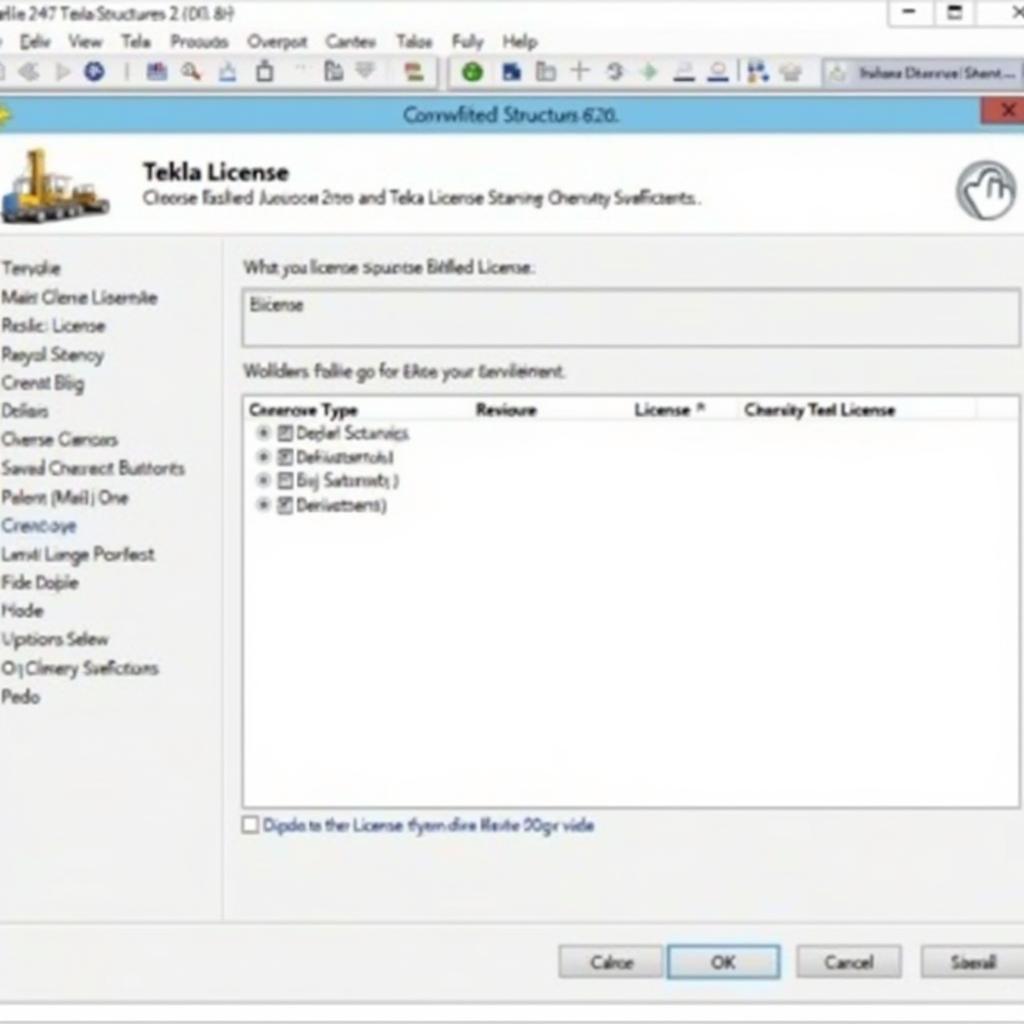Click the grey copy pages icon beside the disk
Image resolution: width=1024 pixels, height=1024 pixels.
[x=545, y=71]
